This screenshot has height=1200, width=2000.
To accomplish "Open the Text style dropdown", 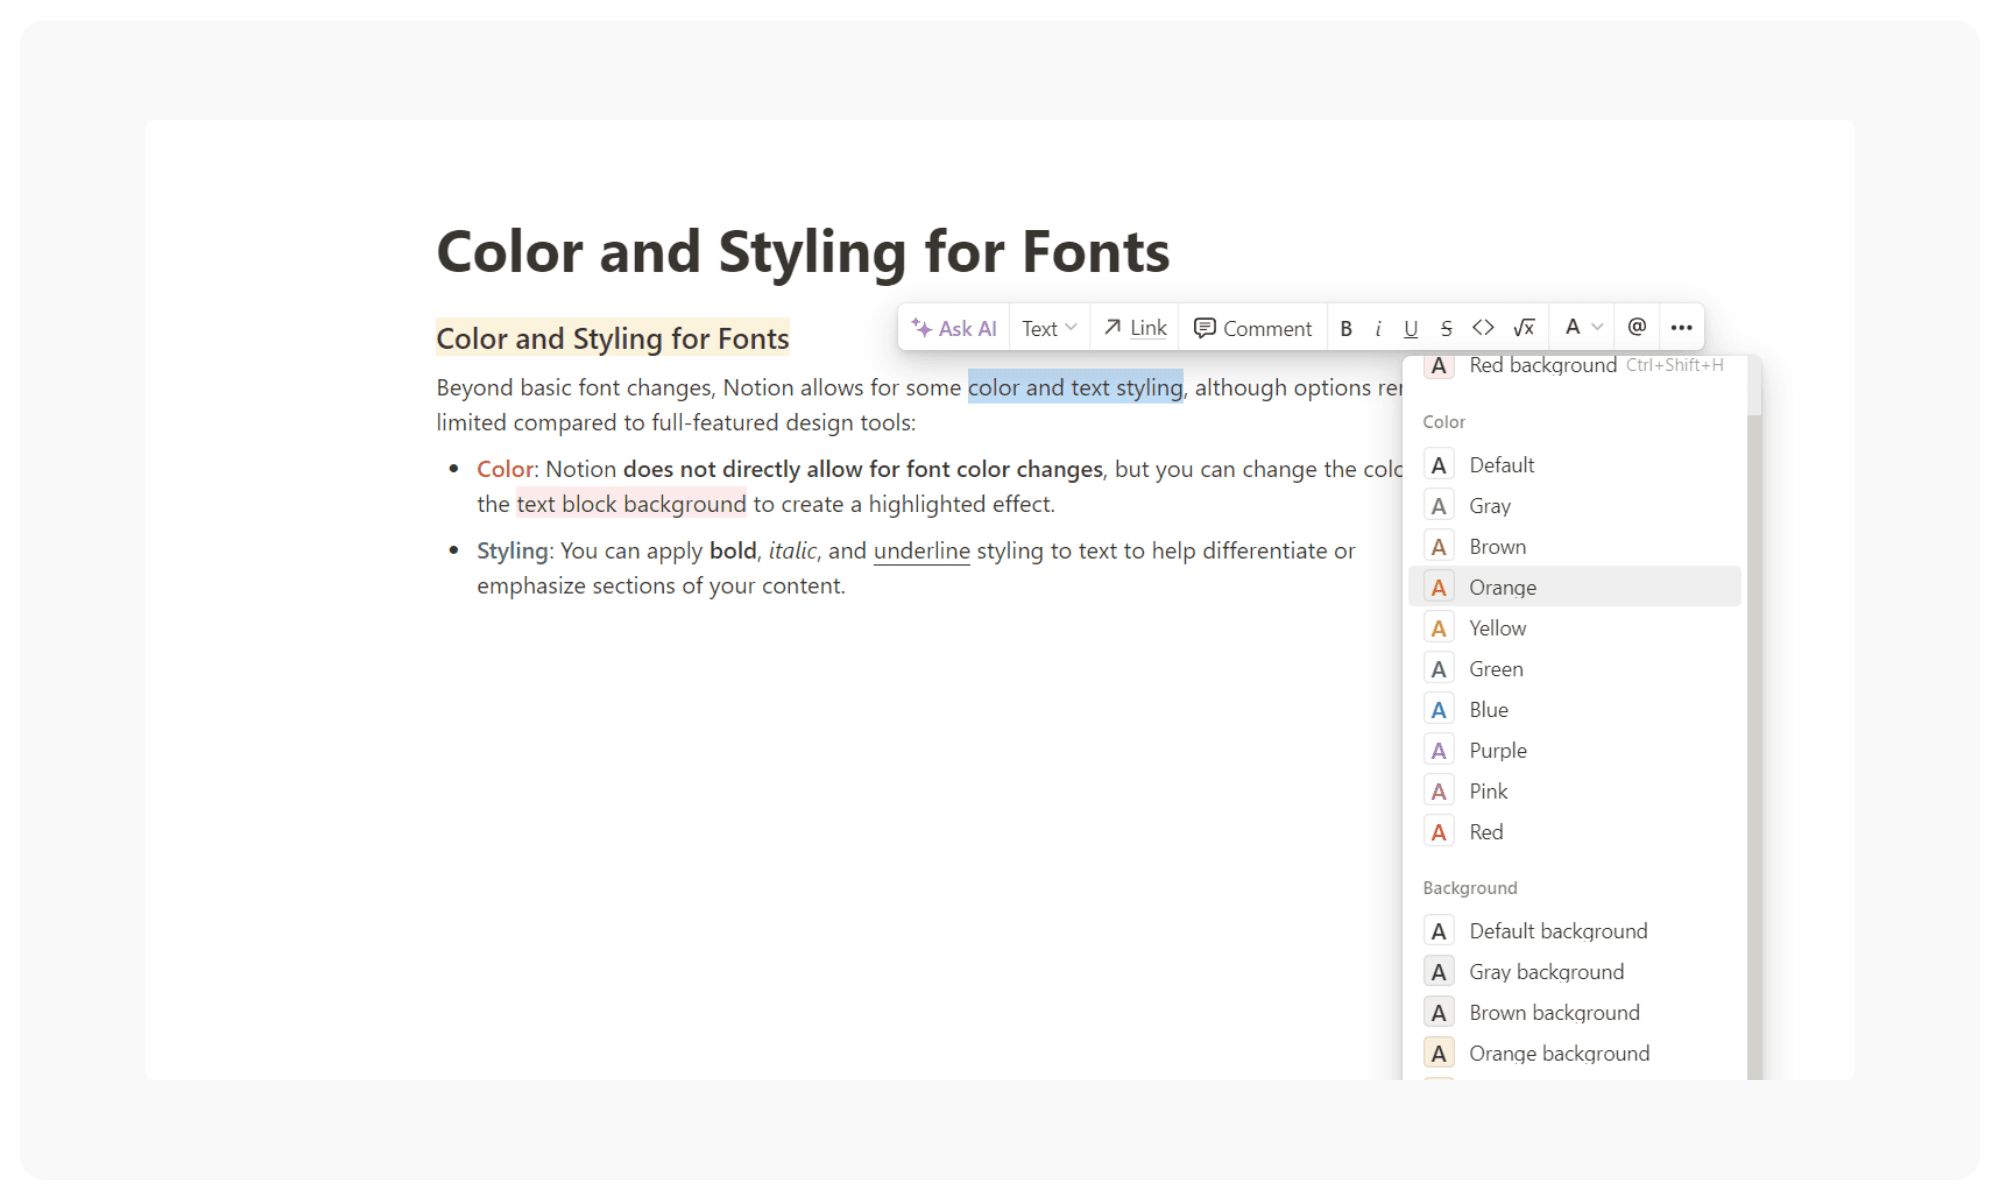I will (1046, 327).
